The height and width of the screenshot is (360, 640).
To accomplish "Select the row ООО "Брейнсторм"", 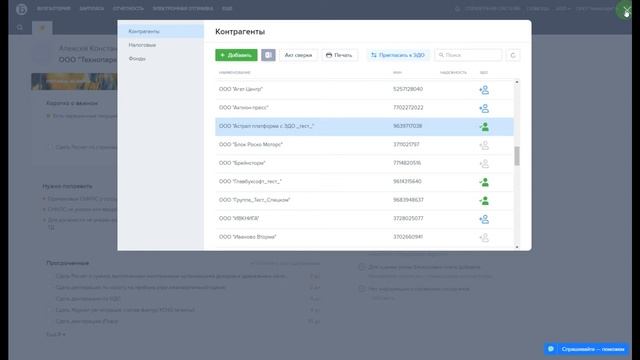I will click(x=364, y=163).
